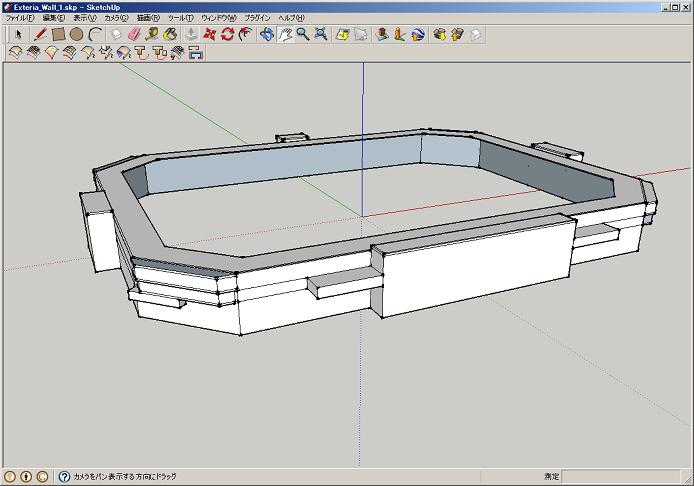This screenshot has width=694, height=486.
Task: Click the Zoom magnifier tool
Action: point(302,34)
